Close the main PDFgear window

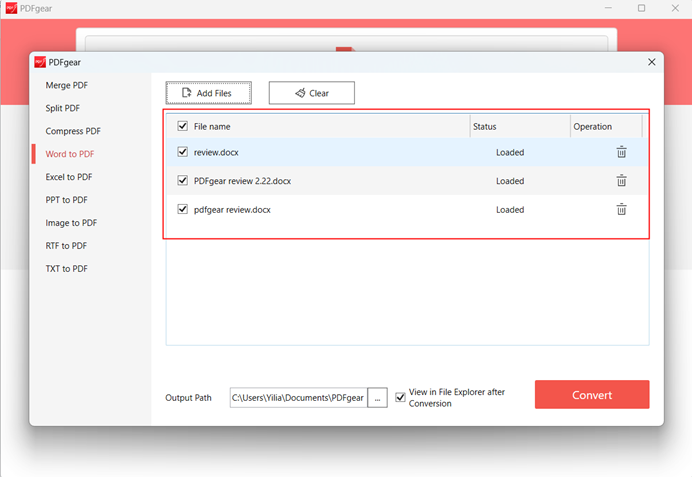675,8
